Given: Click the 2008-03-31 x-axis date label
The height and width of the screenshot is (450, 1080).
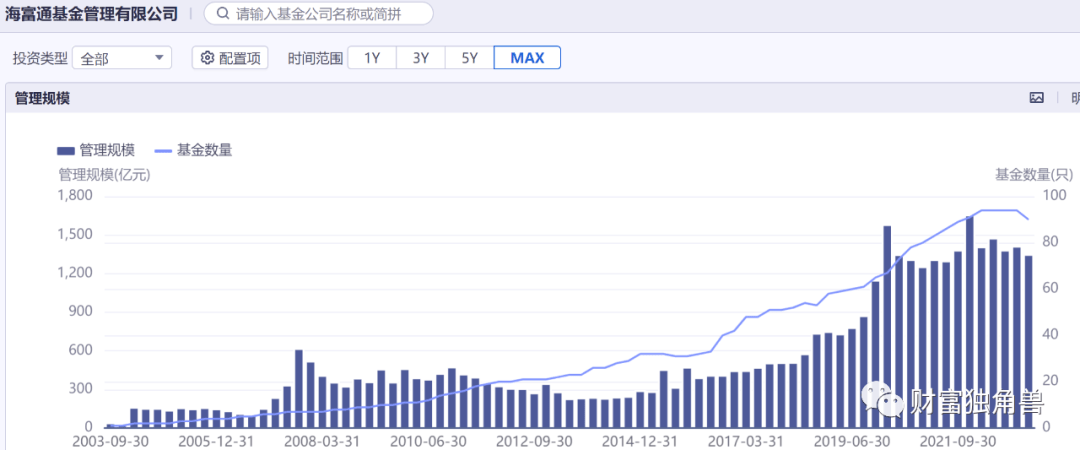Looking at the screenshot, I should point(322,441).
